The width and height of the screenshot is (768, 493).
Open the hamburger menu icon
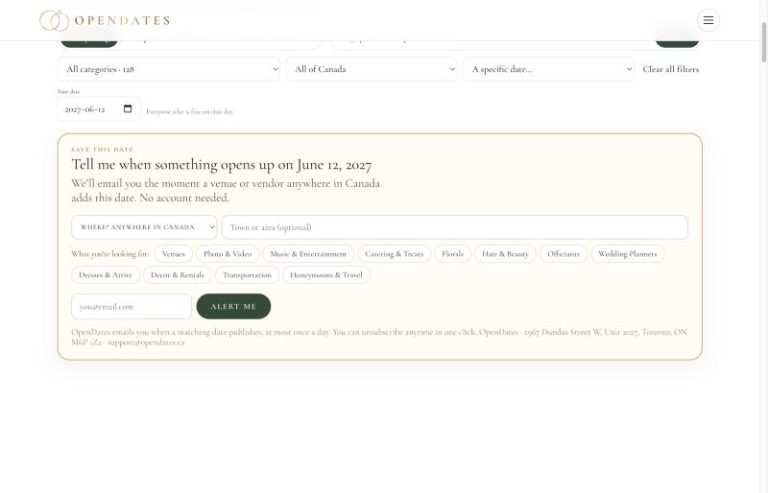coord(708,20)
